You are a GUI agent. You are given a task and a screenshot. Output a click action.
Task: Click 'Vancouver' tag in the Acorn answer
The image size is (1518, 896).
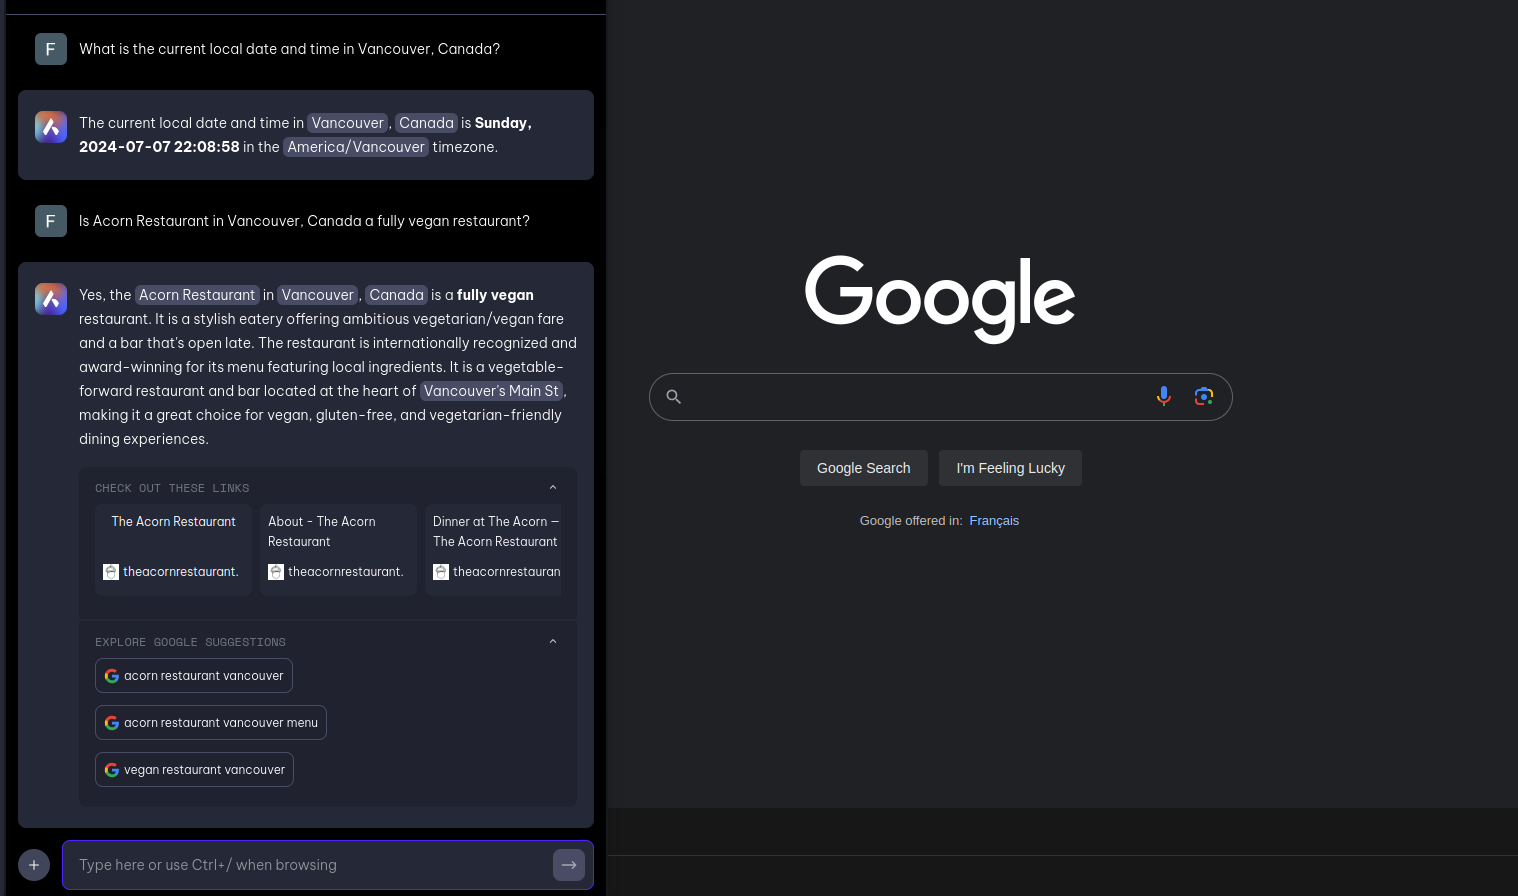[x=318, y=295]
